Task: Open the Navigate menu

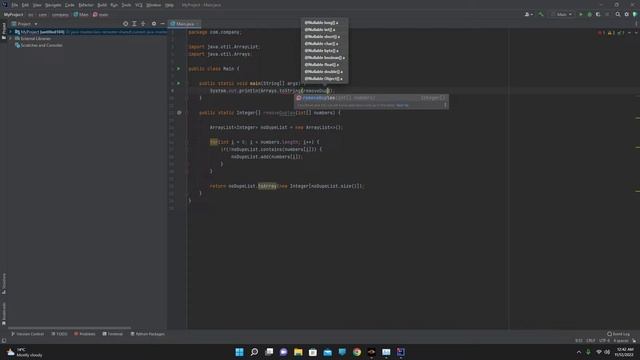Action: 53,5
